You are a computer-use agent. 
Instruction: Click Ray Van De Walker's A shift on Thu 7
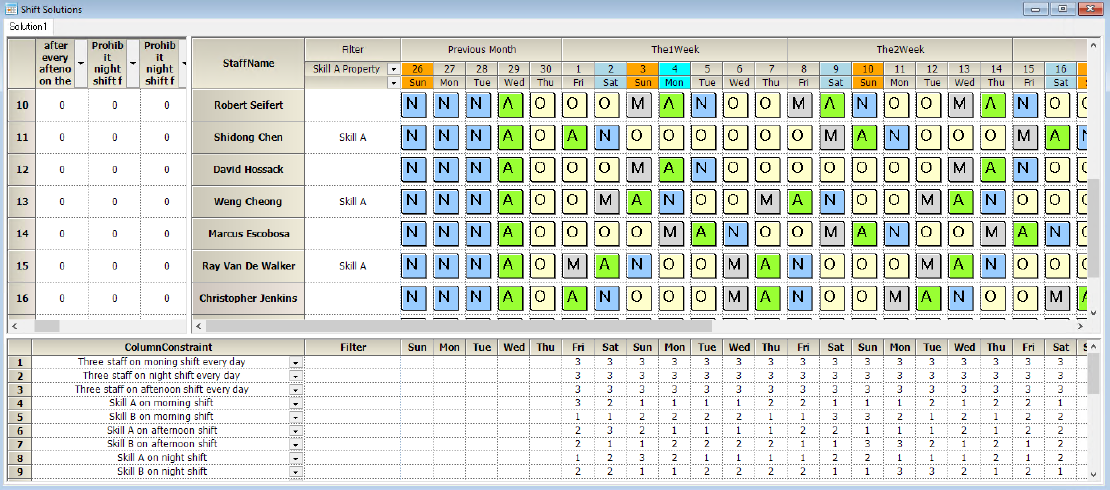click(x=767, y=266)
